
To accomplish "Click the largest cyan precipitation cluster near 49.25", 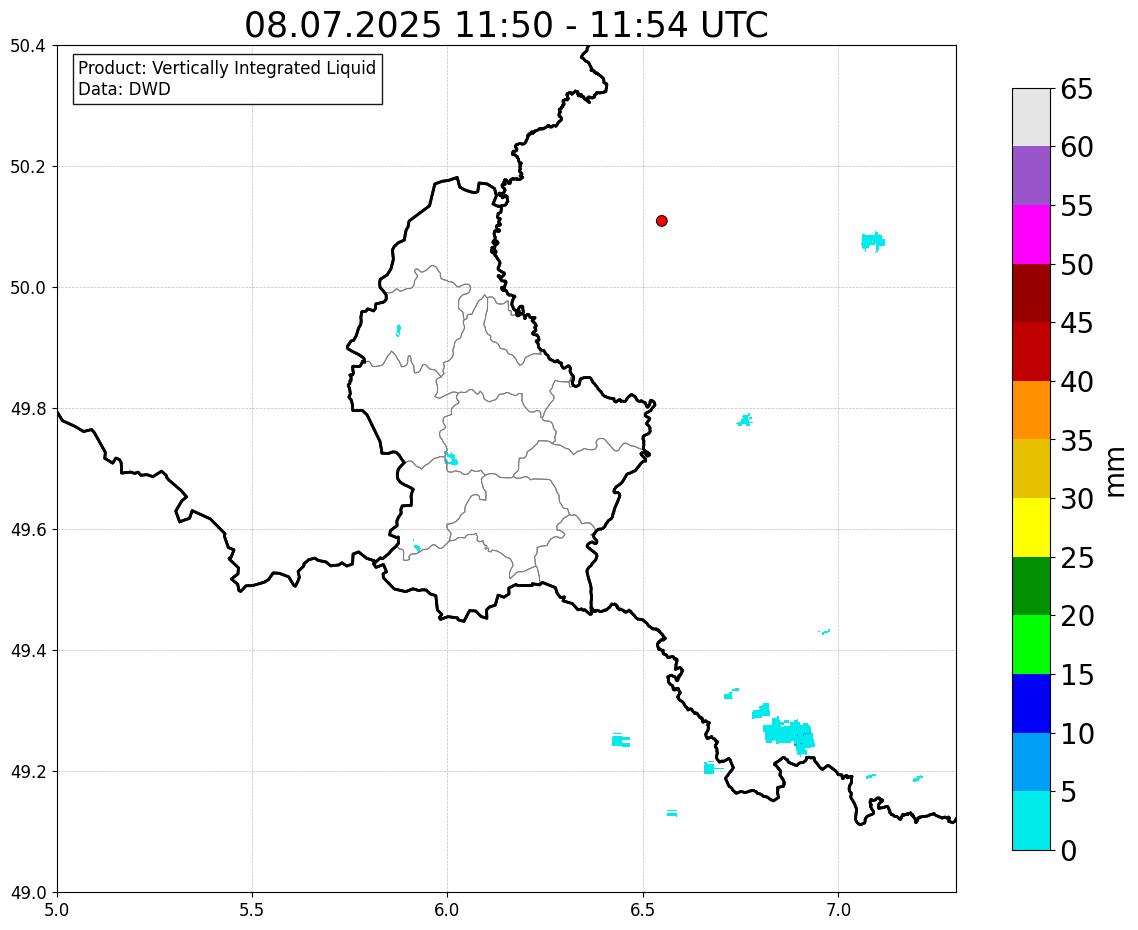I will tap(789, 733).
